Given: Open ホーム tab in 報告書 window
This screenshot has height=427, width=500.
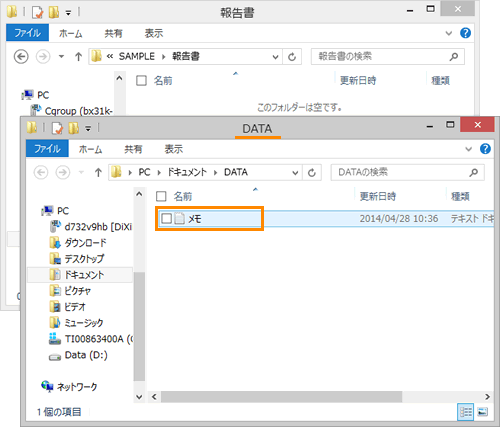Looking at the screenshot, I should (x=71, y=33).
